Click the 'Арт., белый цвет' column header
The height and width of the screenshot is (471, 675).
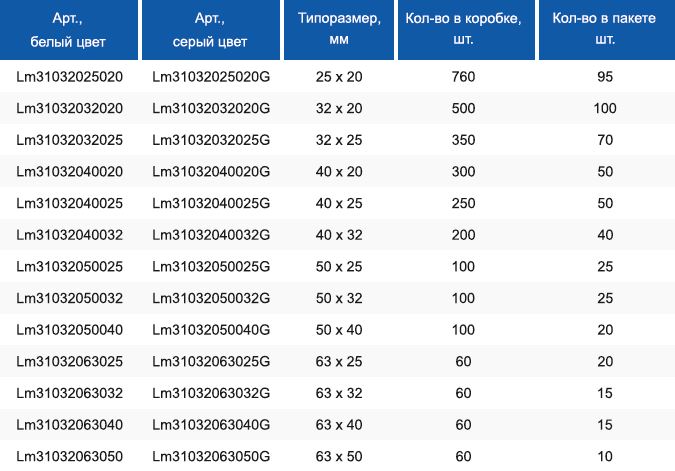(x=68, y=30)
